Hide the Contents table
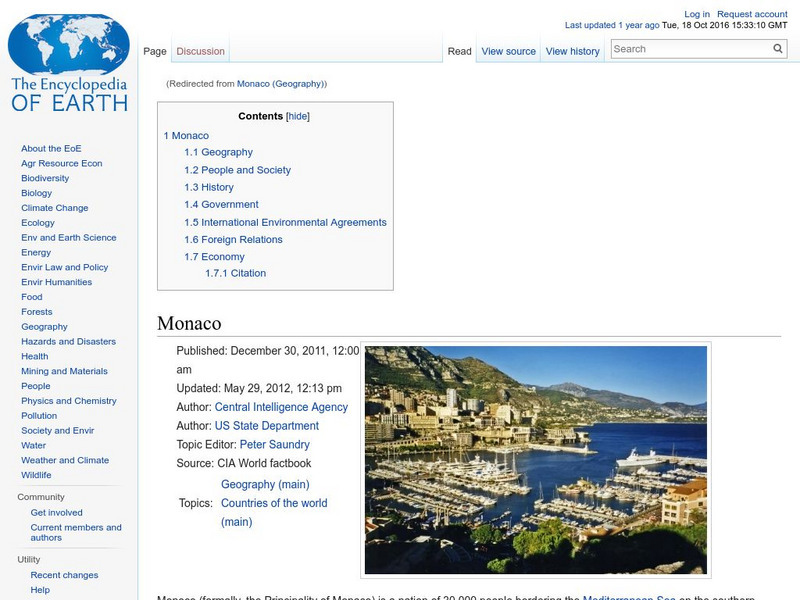The height and width of the screenshot is (600, 800). click(297, 116)
